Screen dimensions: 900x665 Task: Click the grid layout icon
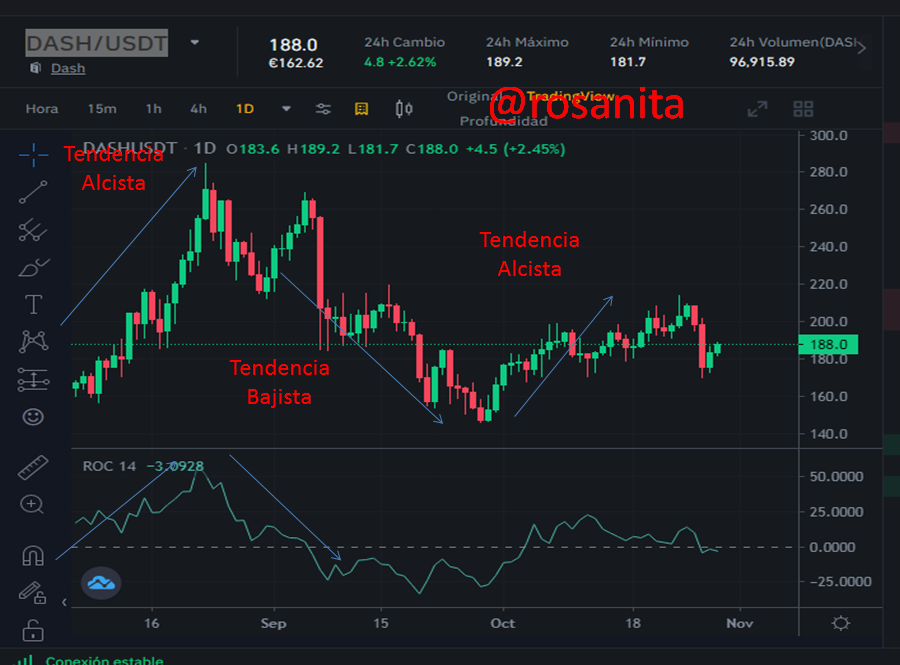tap(803, 108)
